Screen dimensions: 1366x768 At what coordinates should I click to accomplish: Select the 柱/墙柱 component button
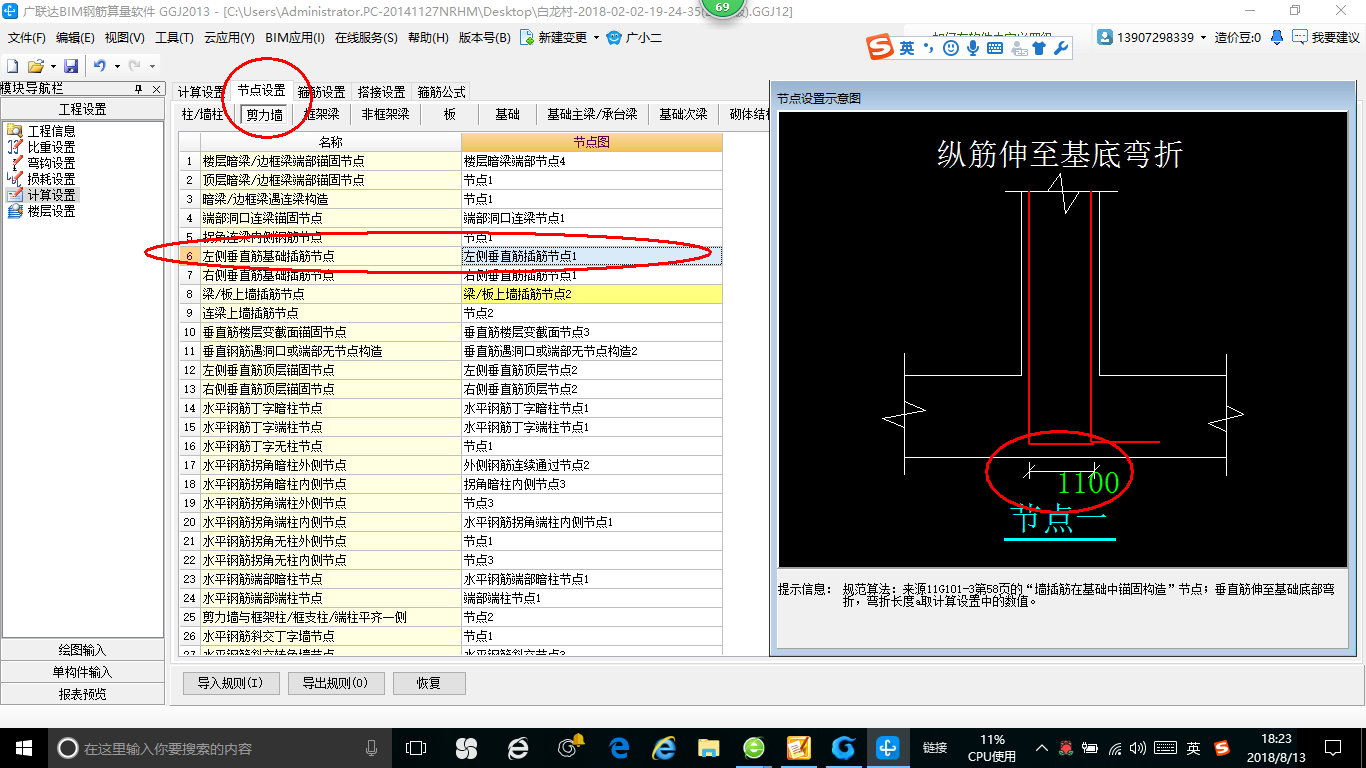click(x=203, y=115)
